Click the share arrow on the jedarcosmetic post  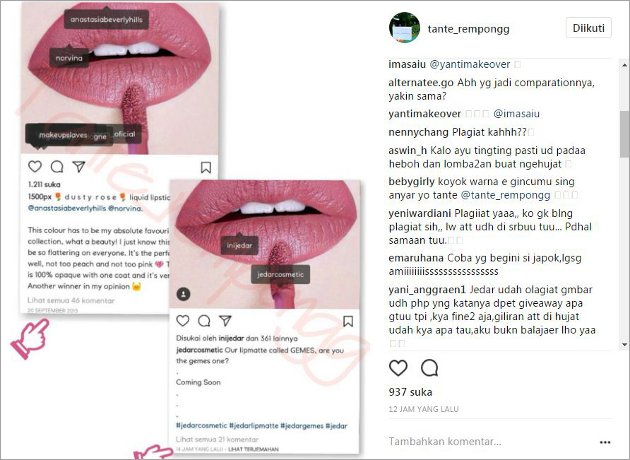click(225, 320)
